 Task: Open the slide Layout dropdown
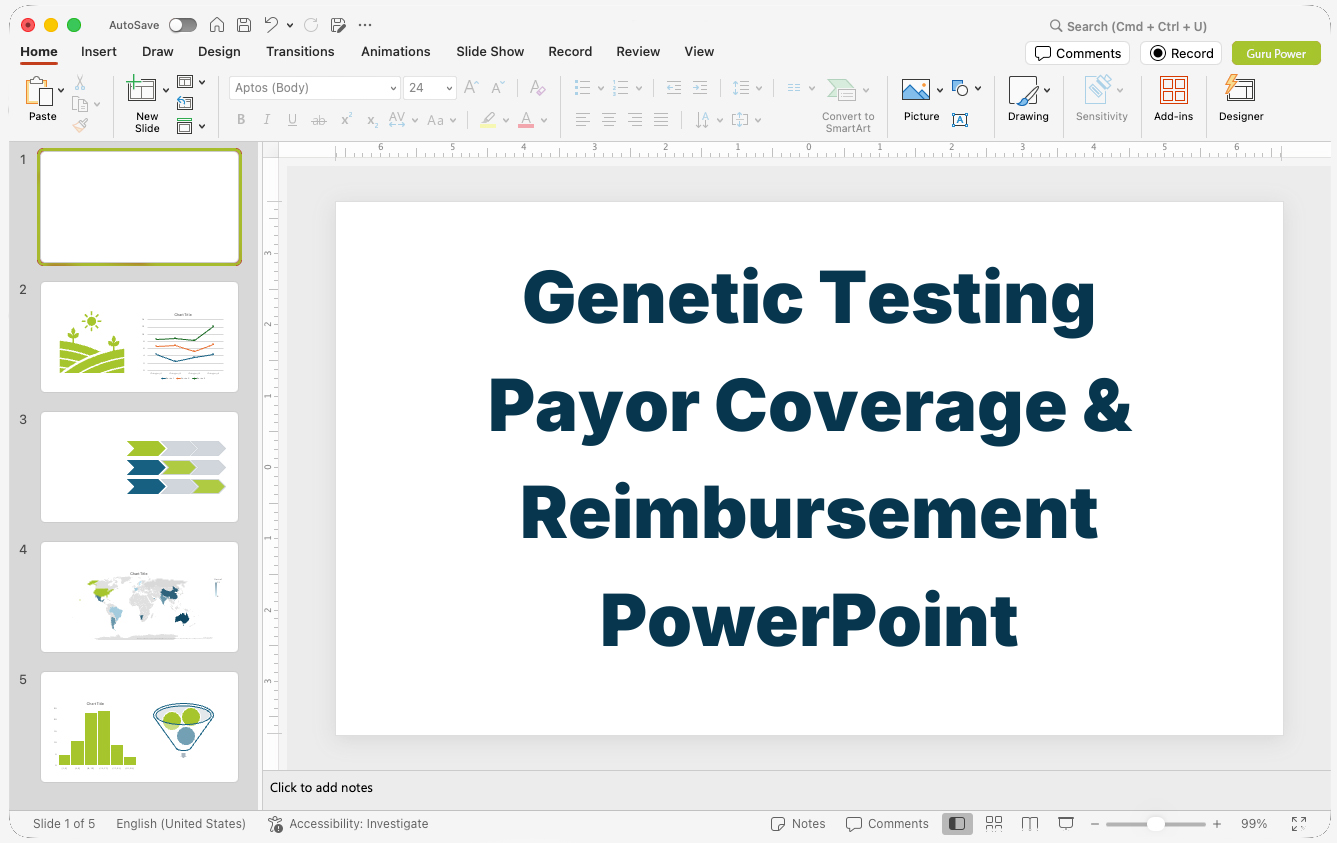pos(191,82)
